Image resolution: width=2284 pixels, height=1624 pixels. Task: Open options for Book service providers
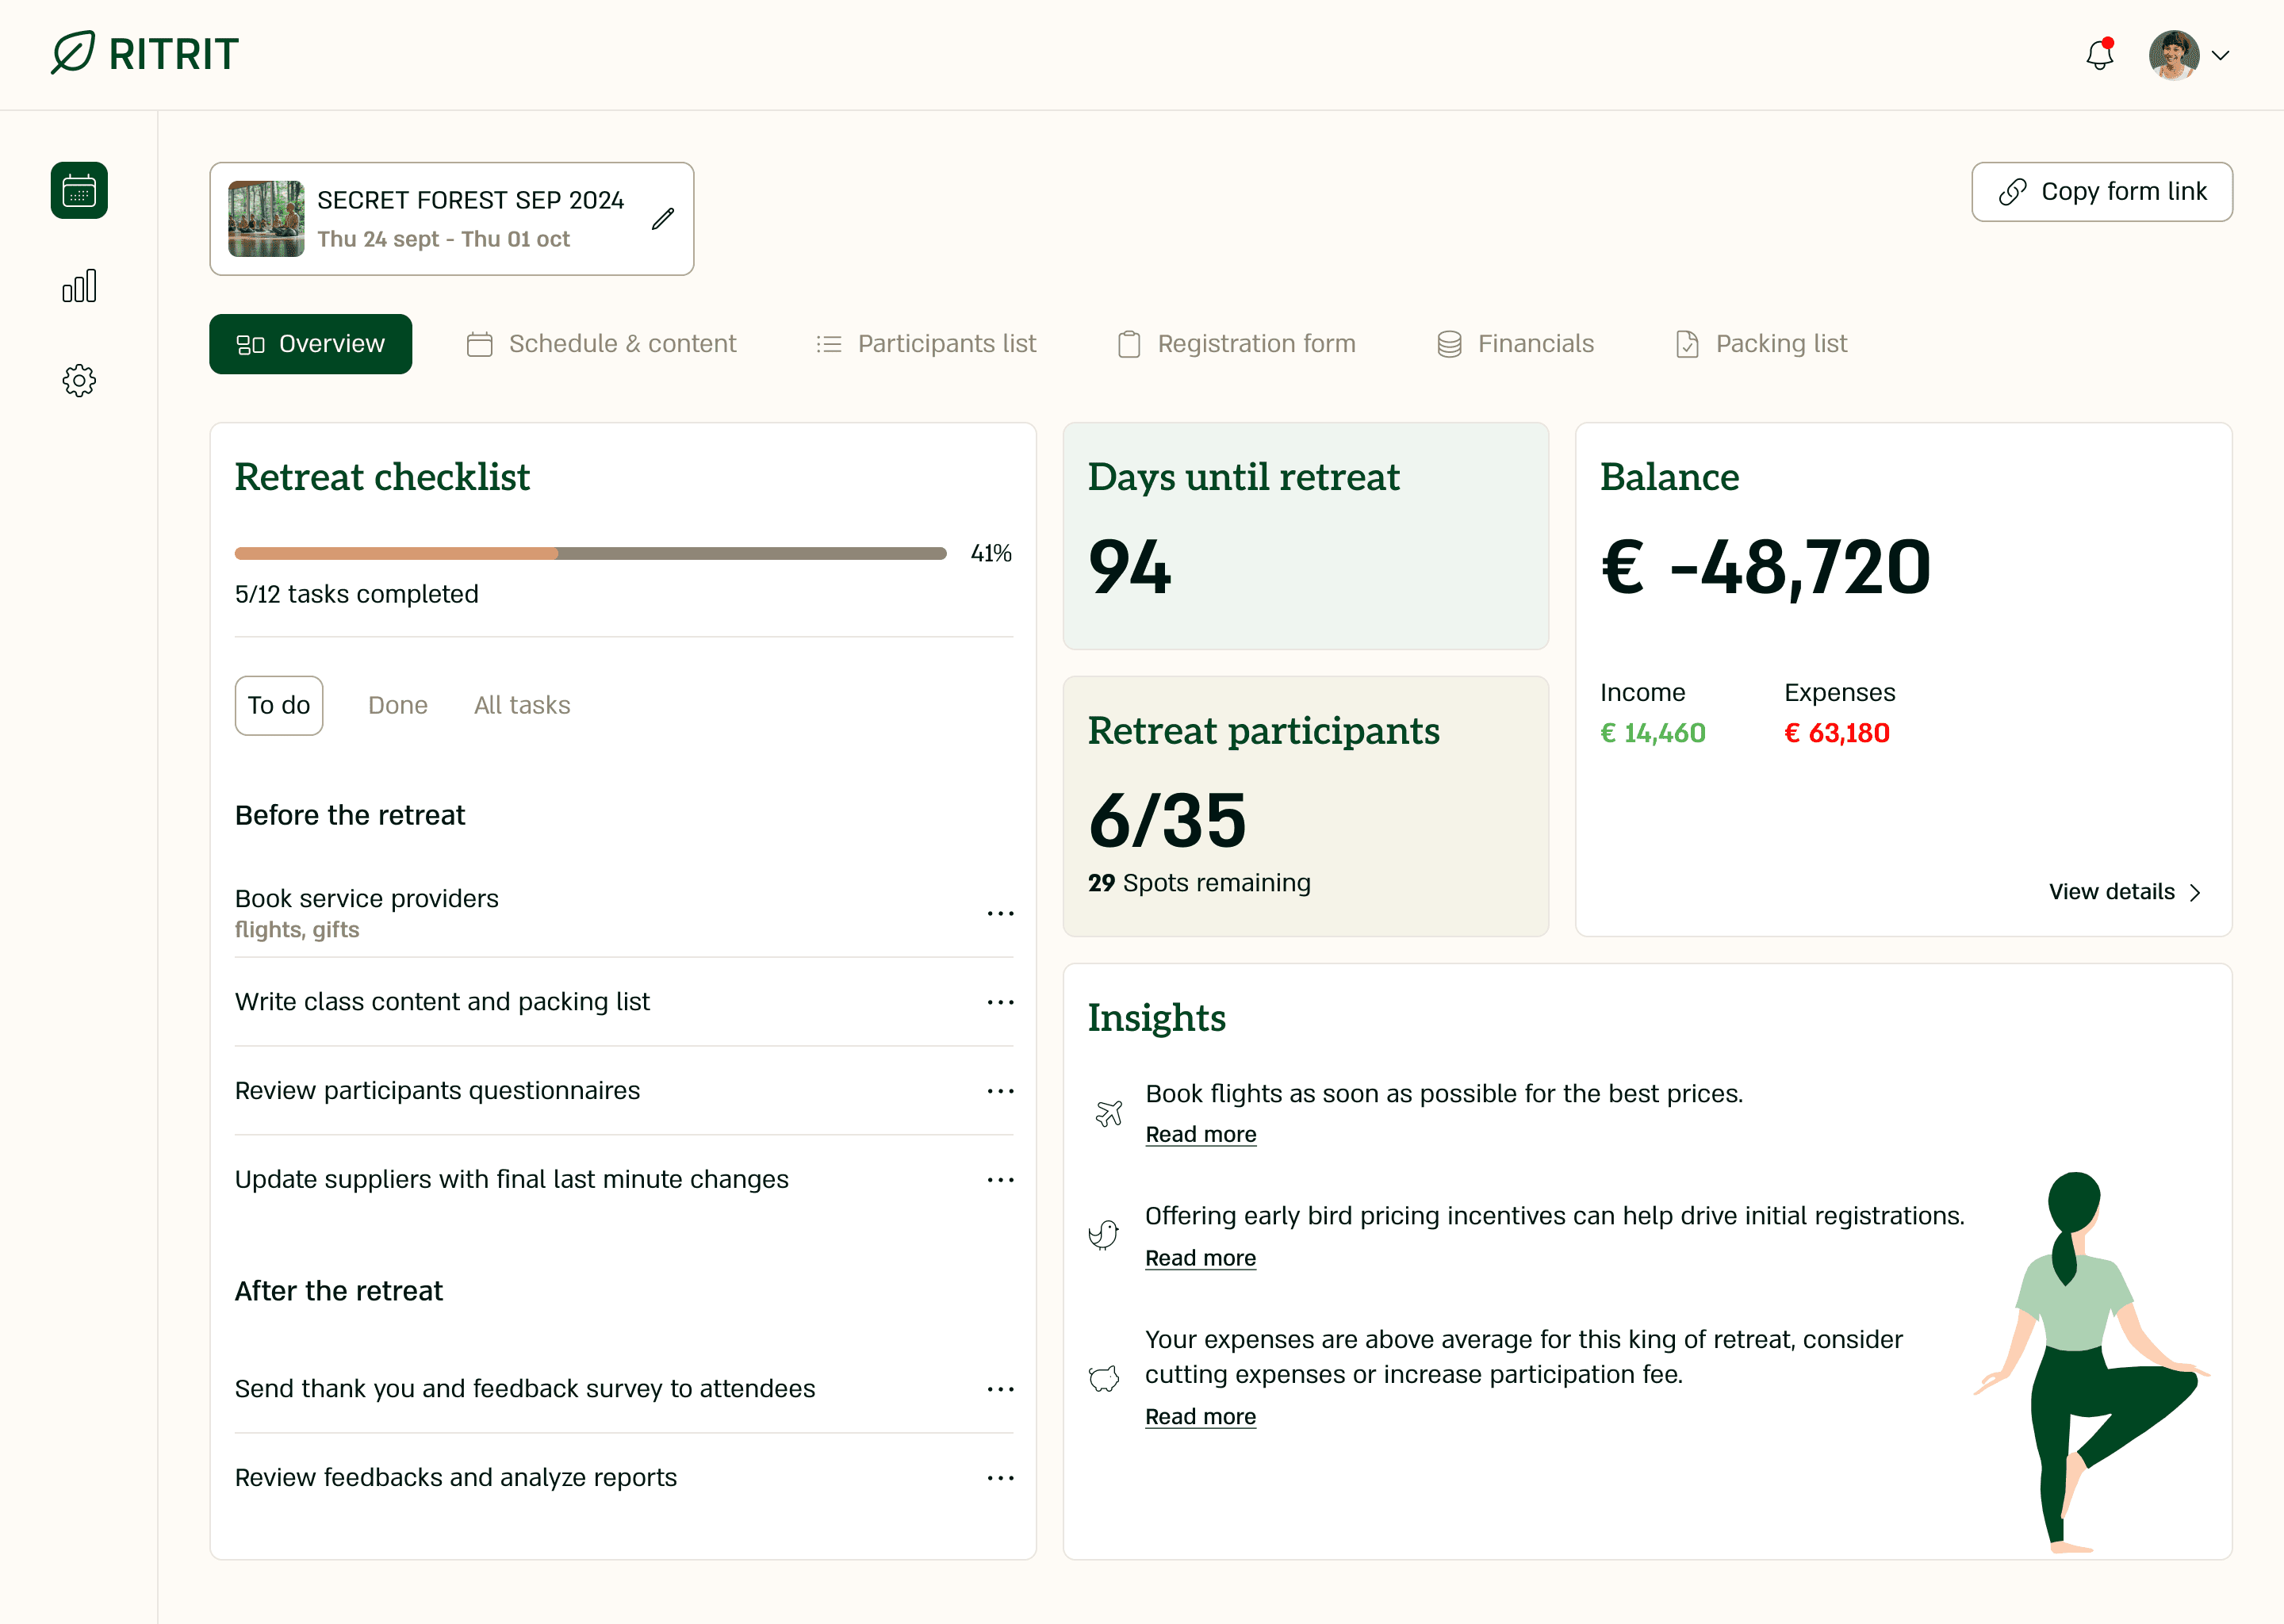[1000, 913]
